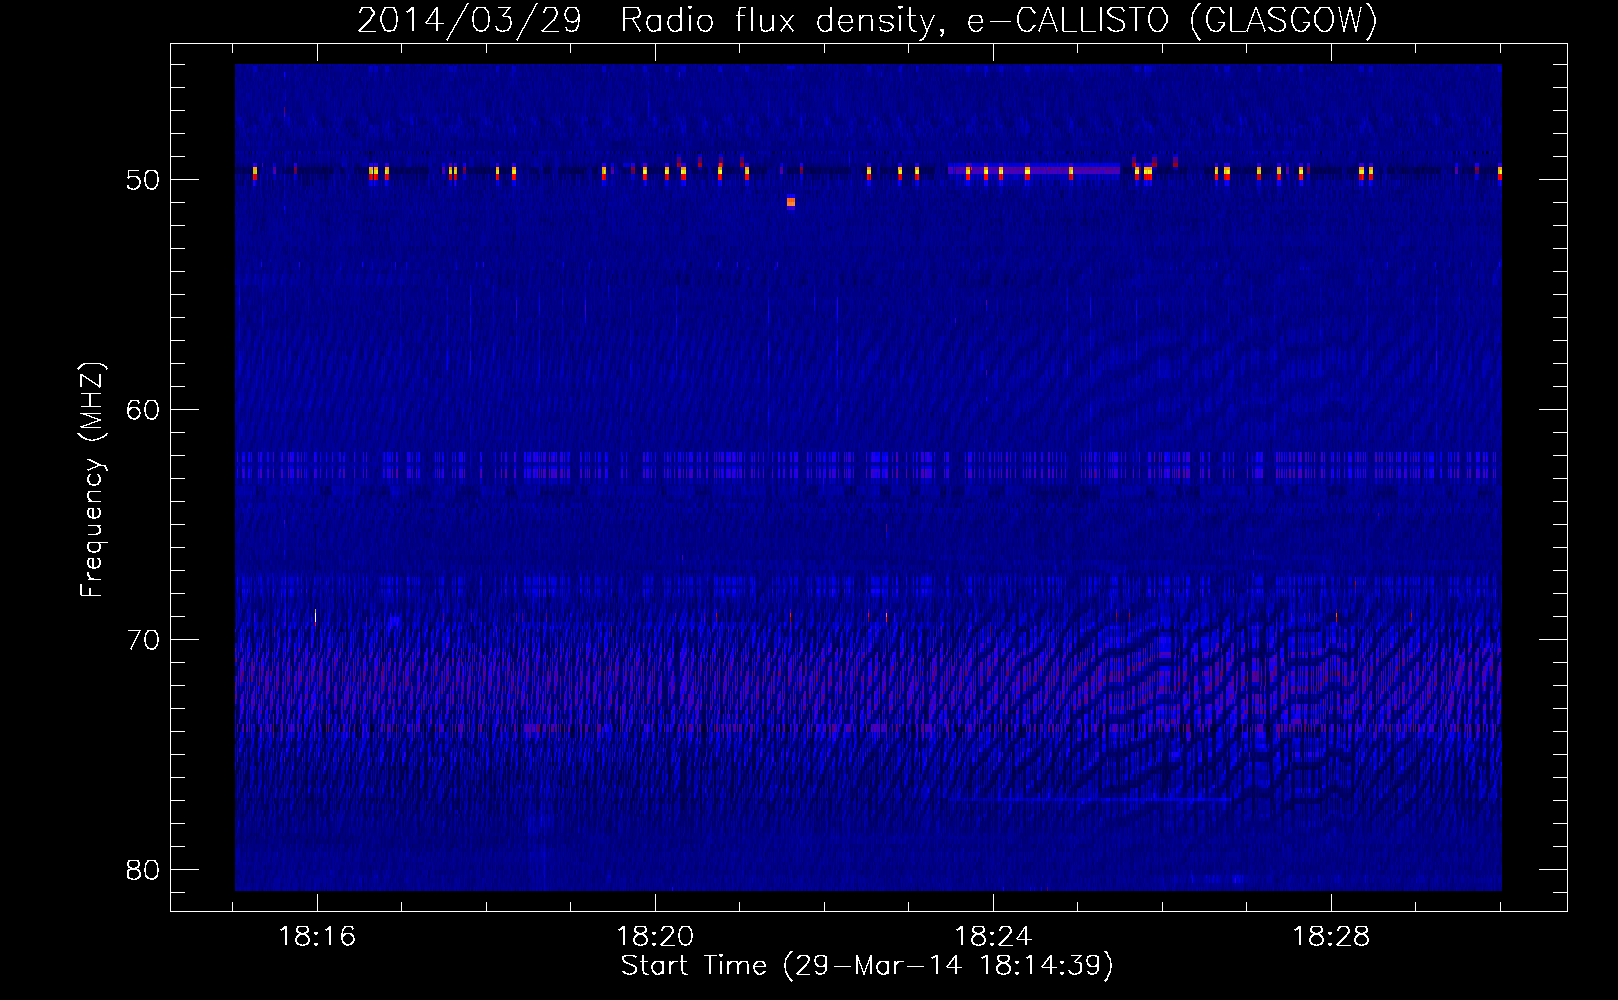Click the 18:16 time tick label
The image size is (1618, 1000).
tap(317, 937)
